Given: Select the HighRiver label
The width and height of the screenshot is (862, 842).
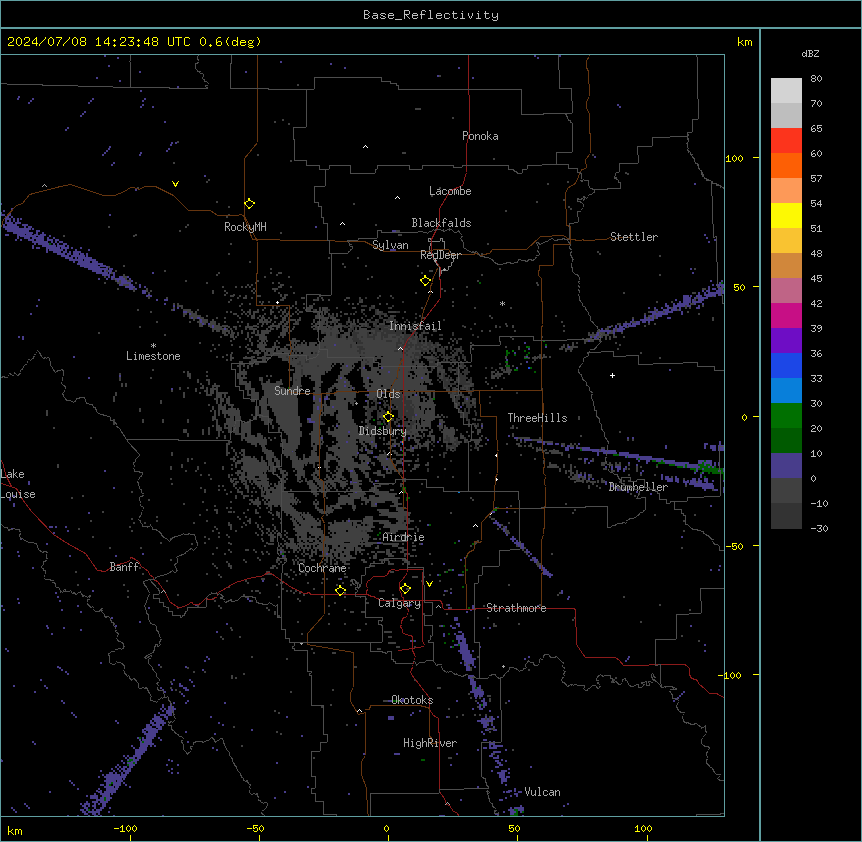Looking at the screenshot, I should pos(430,743).
